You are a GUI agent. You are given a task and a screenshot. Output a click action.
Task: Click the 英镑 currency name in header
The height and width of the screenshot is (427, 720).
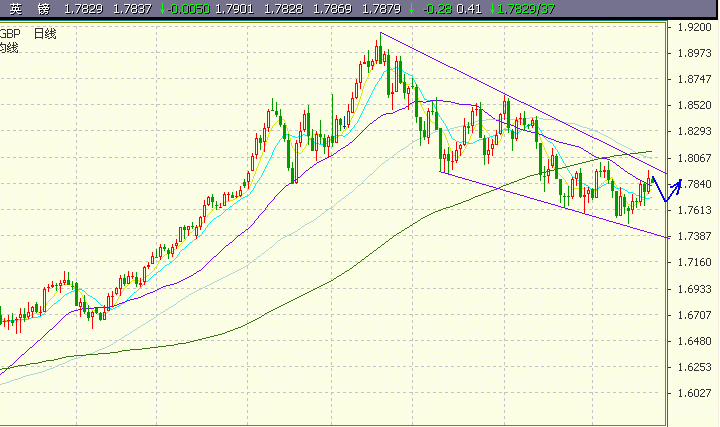[x=30, y=9]
